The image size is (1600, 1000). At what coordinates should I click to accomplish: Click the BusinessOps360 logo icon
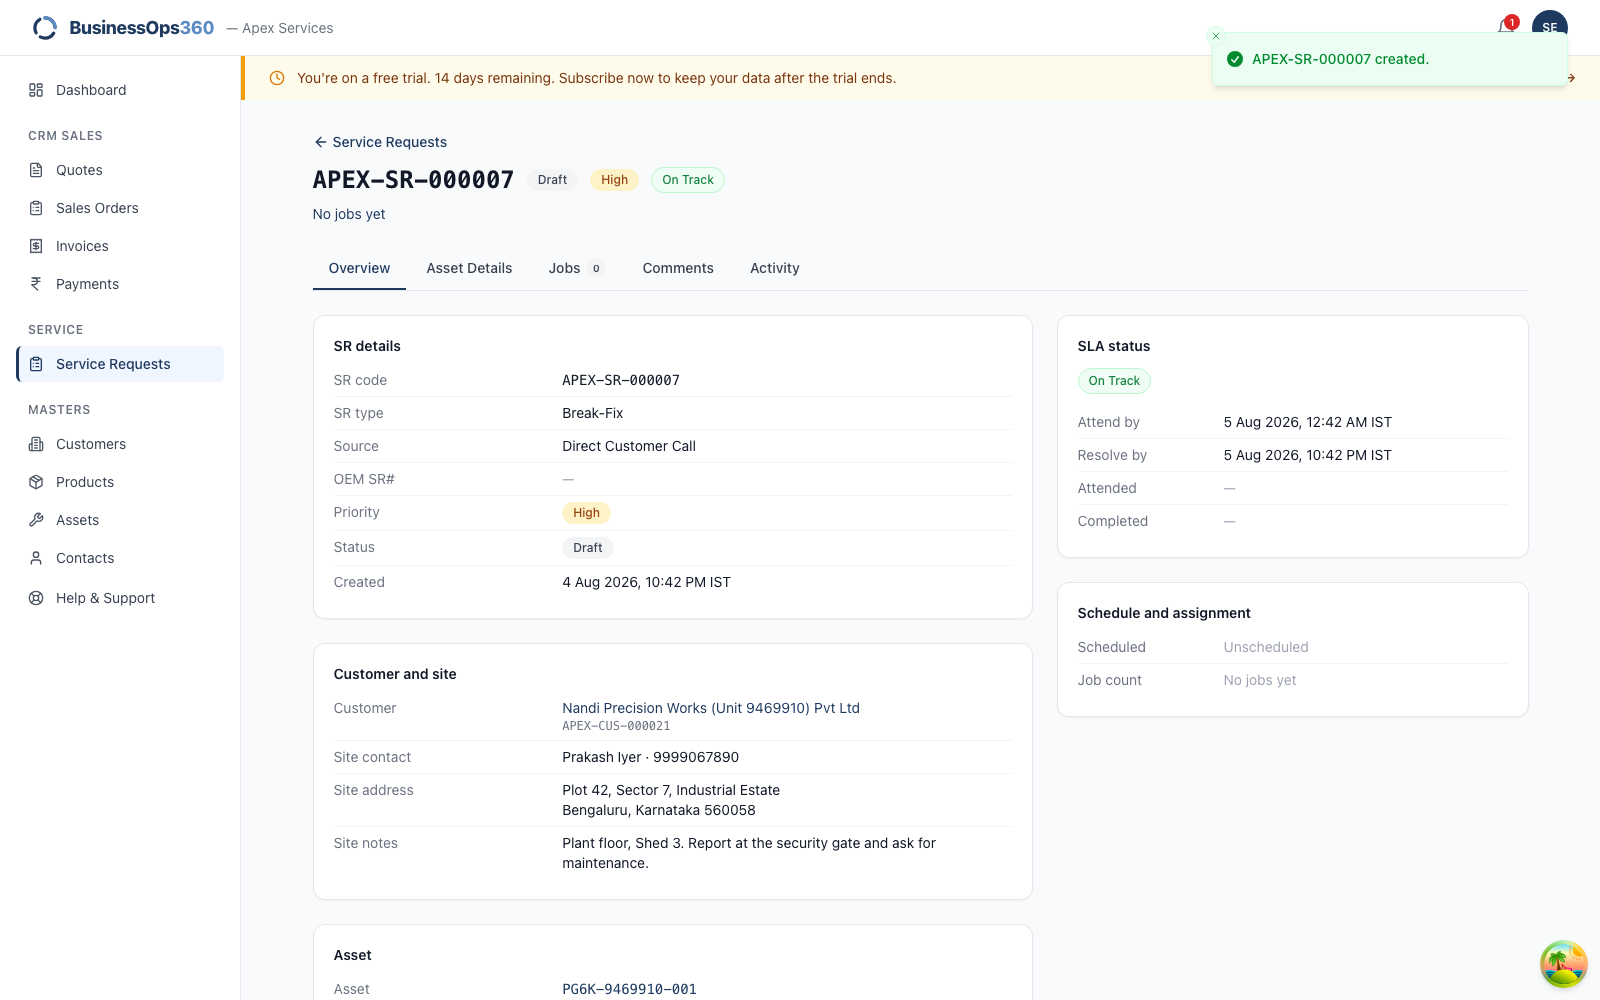(45, 28)
